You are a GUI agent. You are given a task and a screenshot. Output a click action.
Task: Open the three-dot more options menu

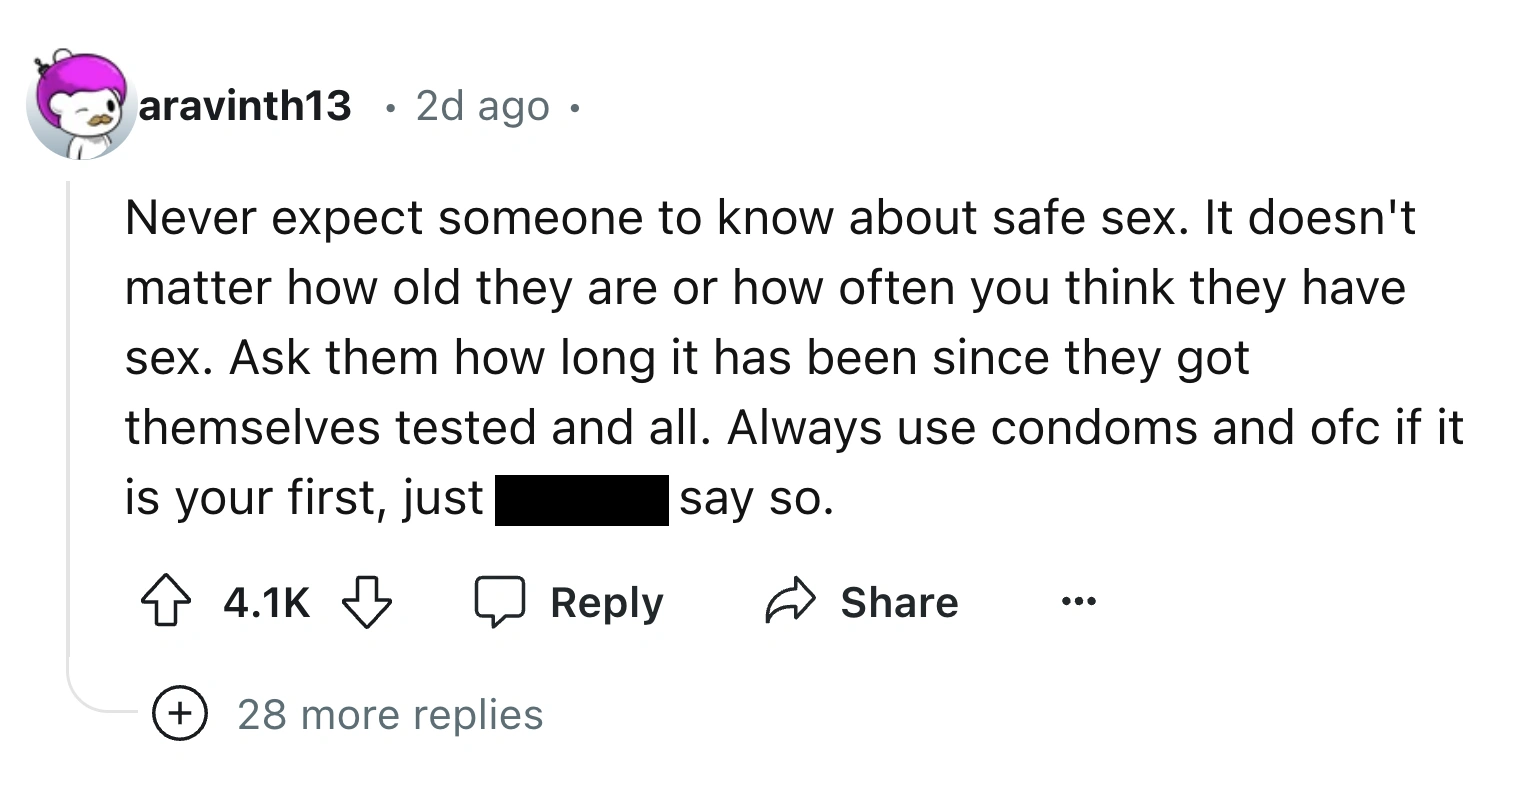point(1079,602)
